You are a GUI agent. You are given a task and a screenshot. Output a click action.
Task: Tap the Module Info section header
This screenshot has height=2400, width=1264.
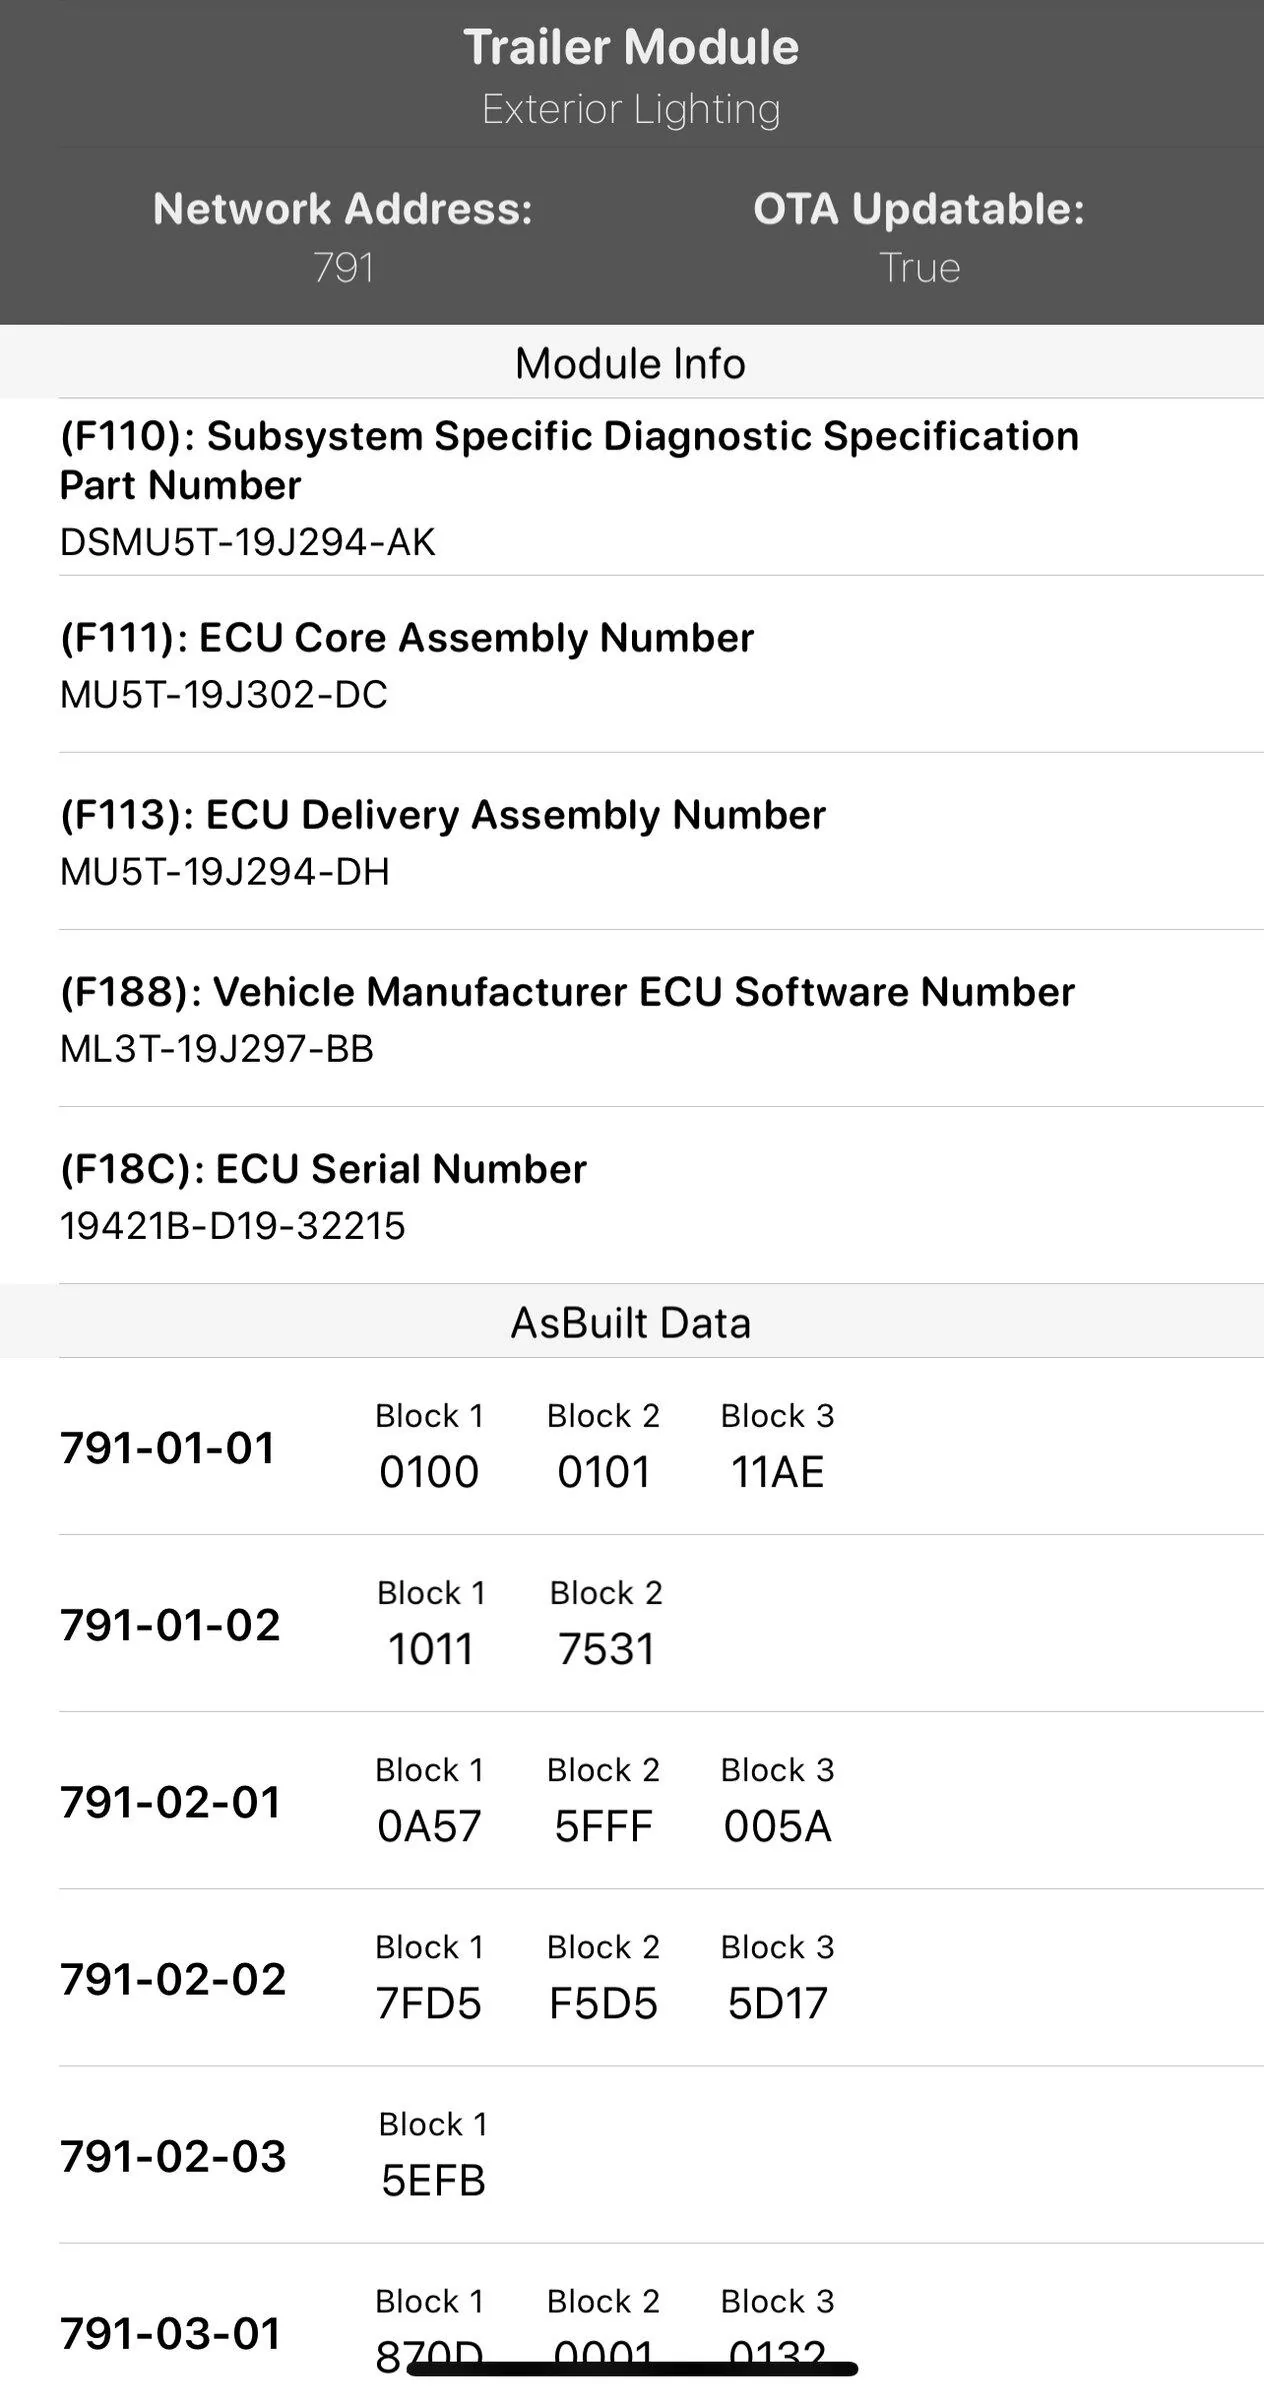pyautogui.click(x=630, y=363)
